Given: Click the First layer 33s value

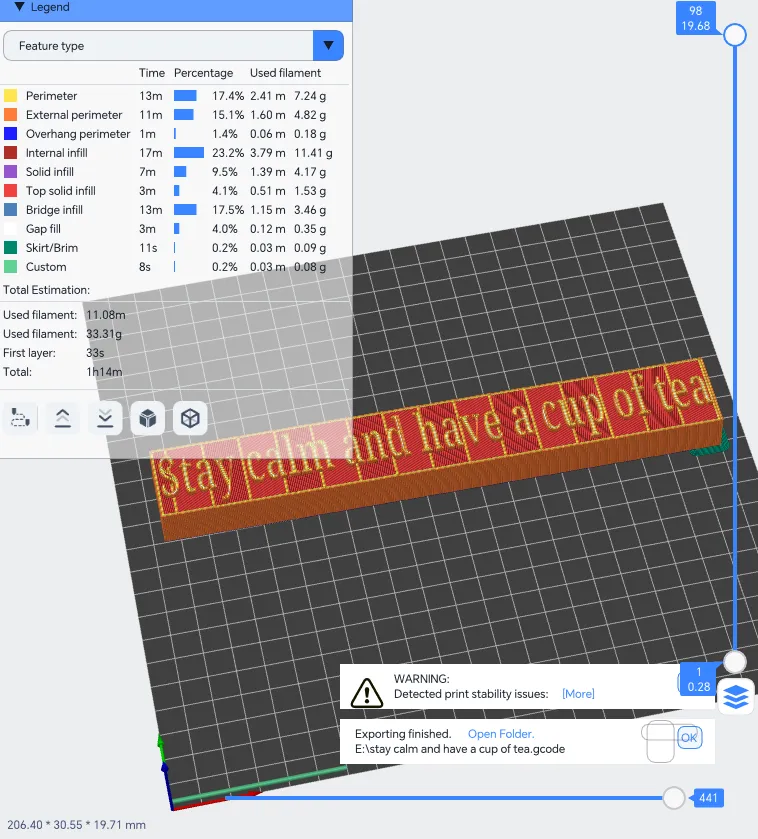Looking at the screenshot, I should [95, 353].
